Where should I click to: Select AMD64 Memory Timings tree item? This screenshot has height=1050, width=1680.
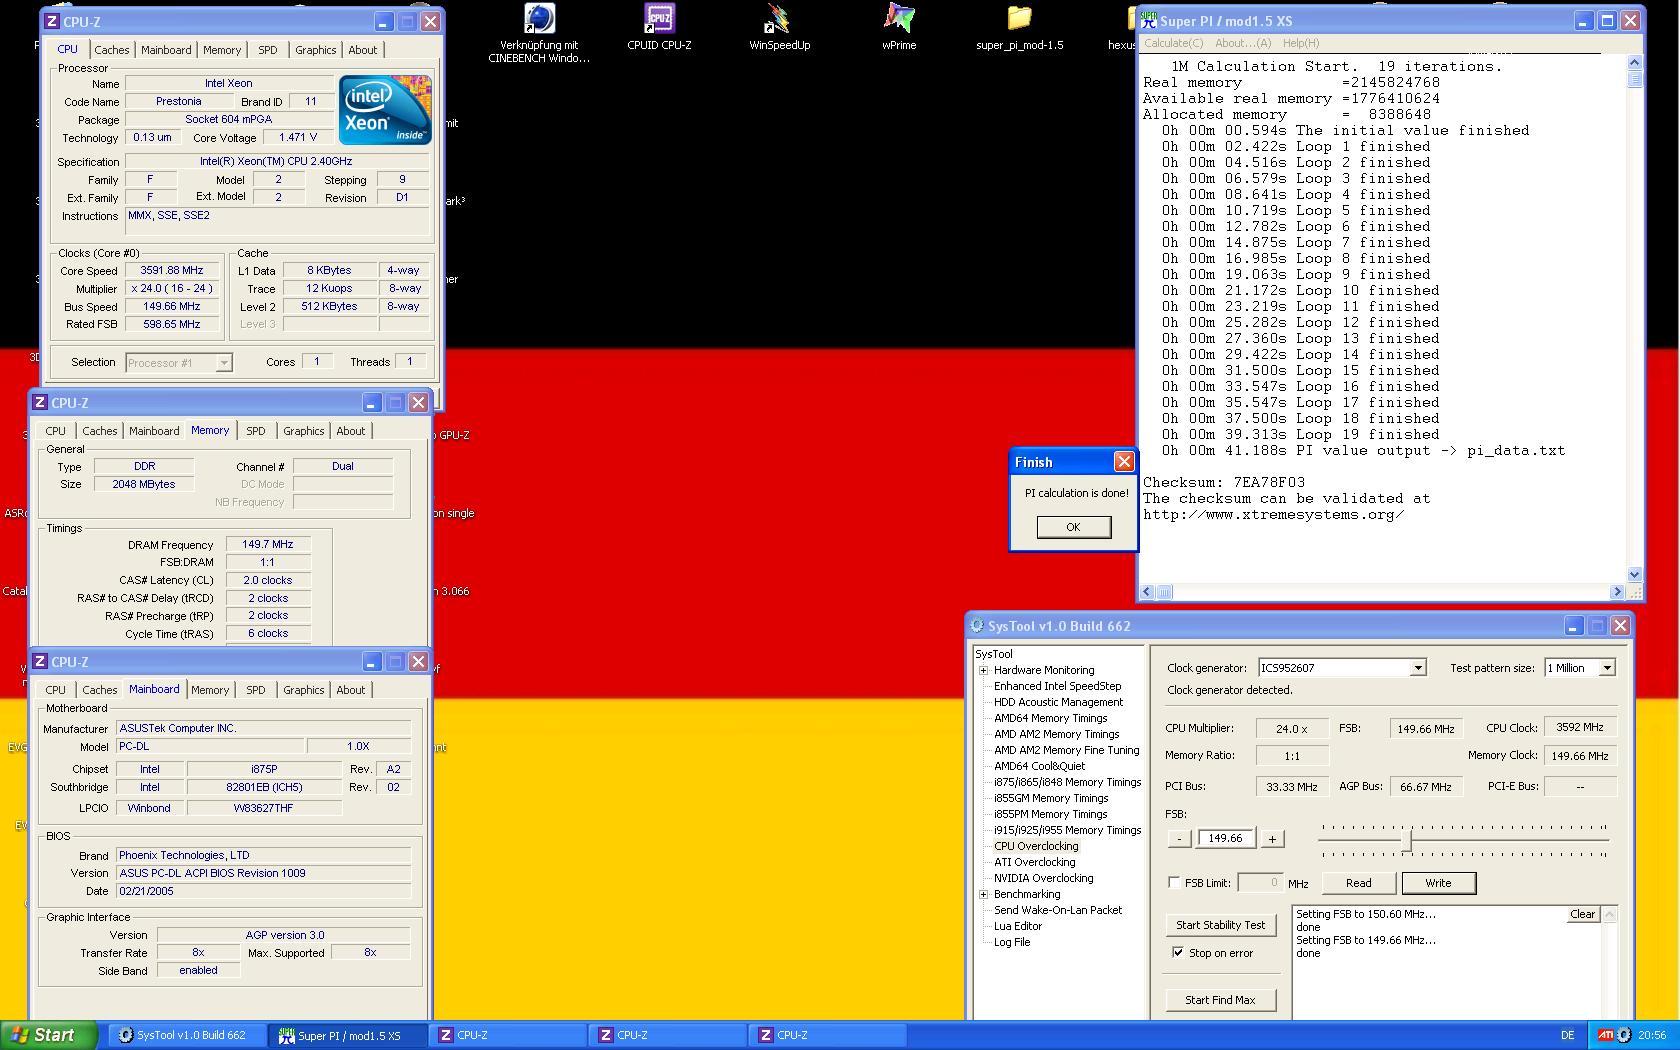pos(1050,718)
